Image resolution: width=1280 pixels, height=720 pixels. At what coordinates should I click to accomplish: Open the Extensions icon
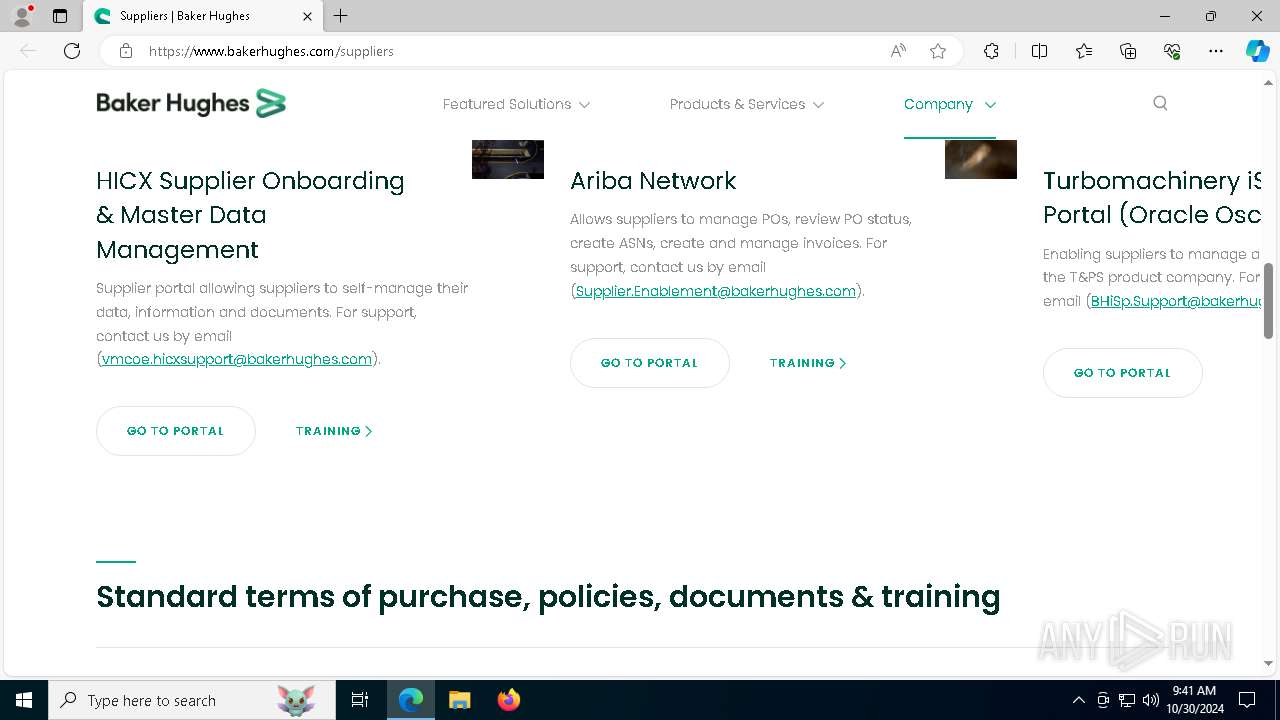coord(991,51)
